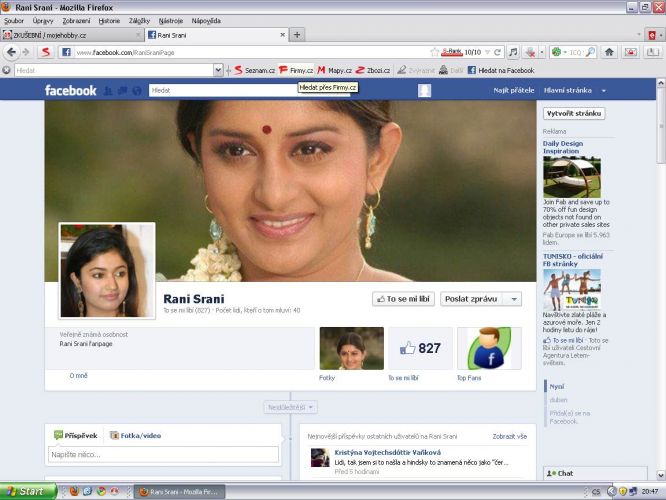Screen dimensions: 666x500
Task: Click the duben timeline marker
Action: tap(558, 400)
